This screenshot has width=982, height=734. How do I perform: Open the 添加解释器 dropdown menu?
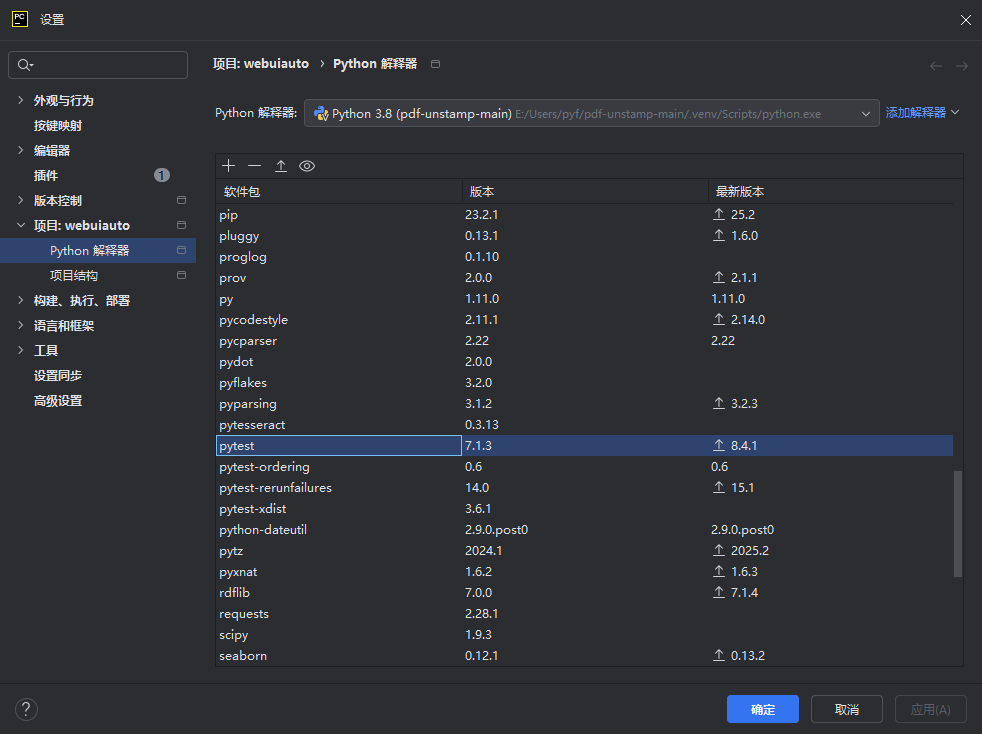coord(922,113)
